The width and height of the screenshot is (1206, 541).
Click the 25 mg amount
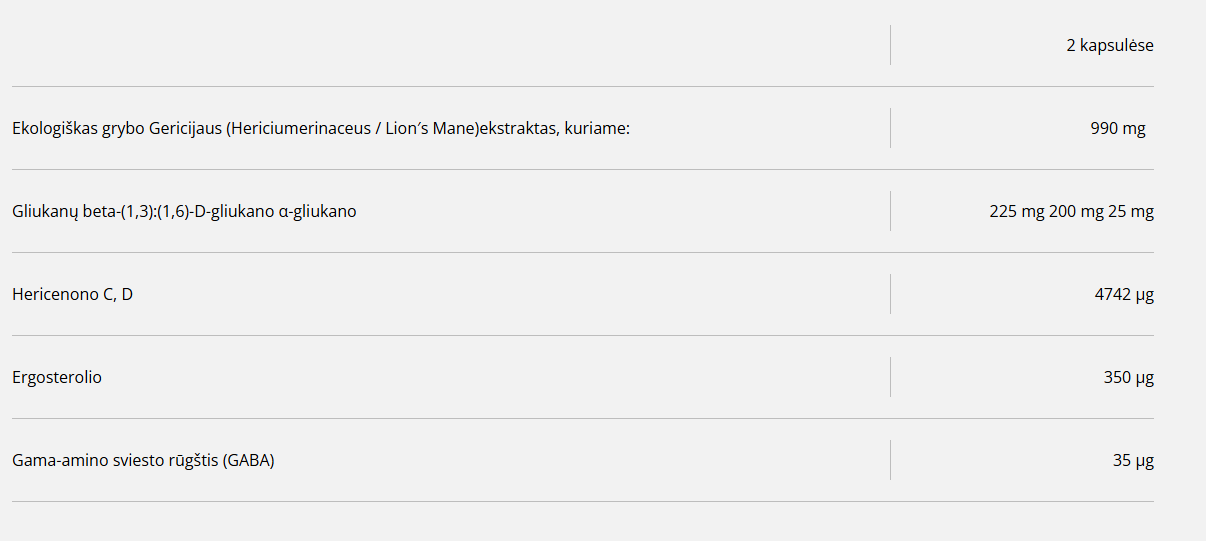click(x=1131, y=211)
